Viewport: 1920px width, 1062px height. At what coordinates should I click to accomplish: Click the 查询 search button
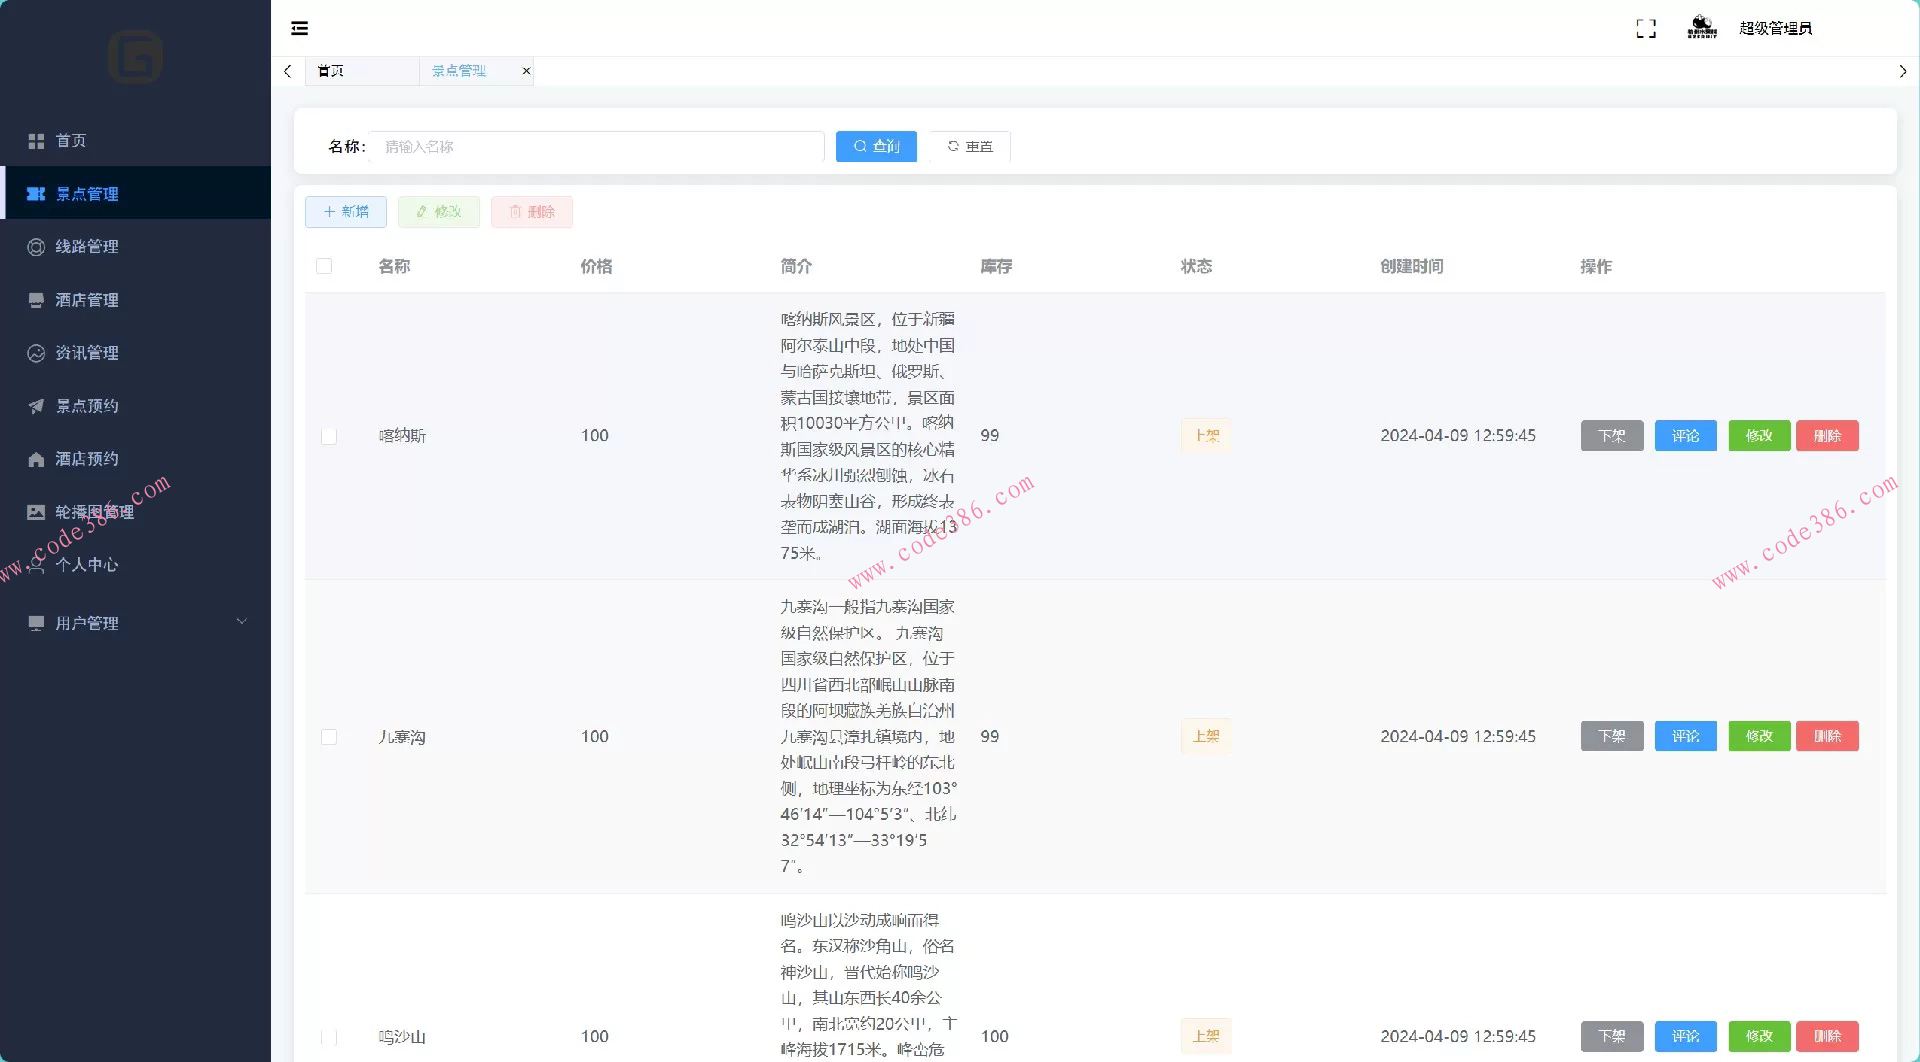(x=876, y=146)
